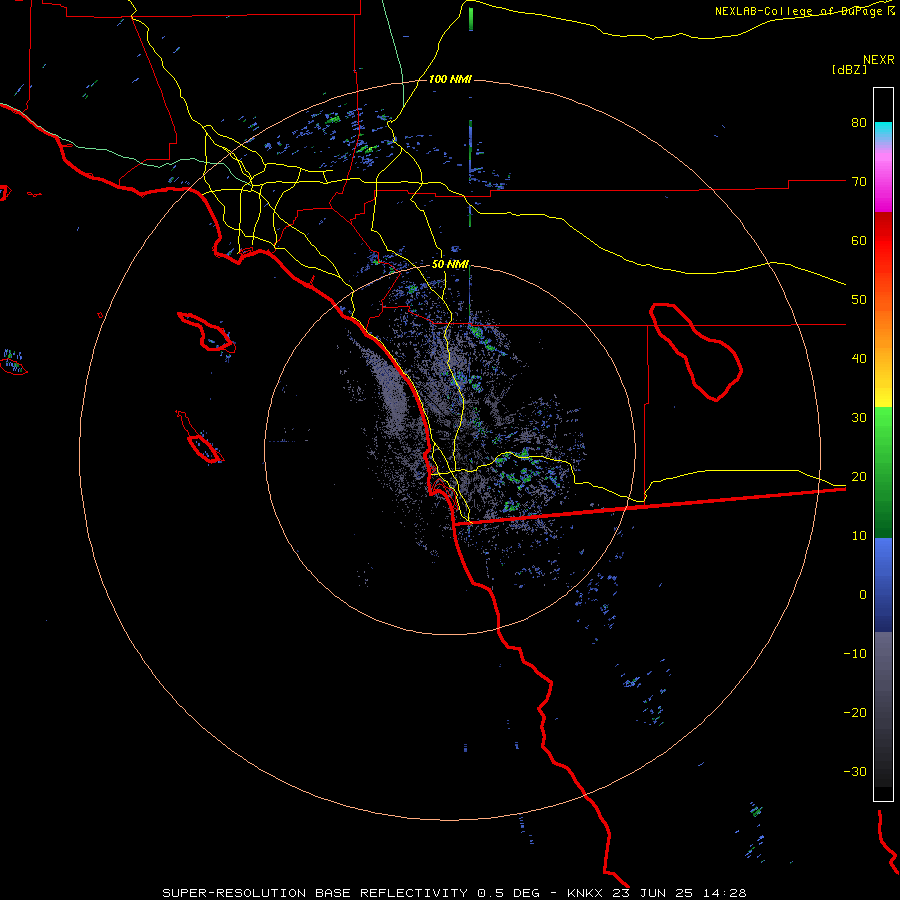Click the 30 dBZ scale value

(859, 418)
